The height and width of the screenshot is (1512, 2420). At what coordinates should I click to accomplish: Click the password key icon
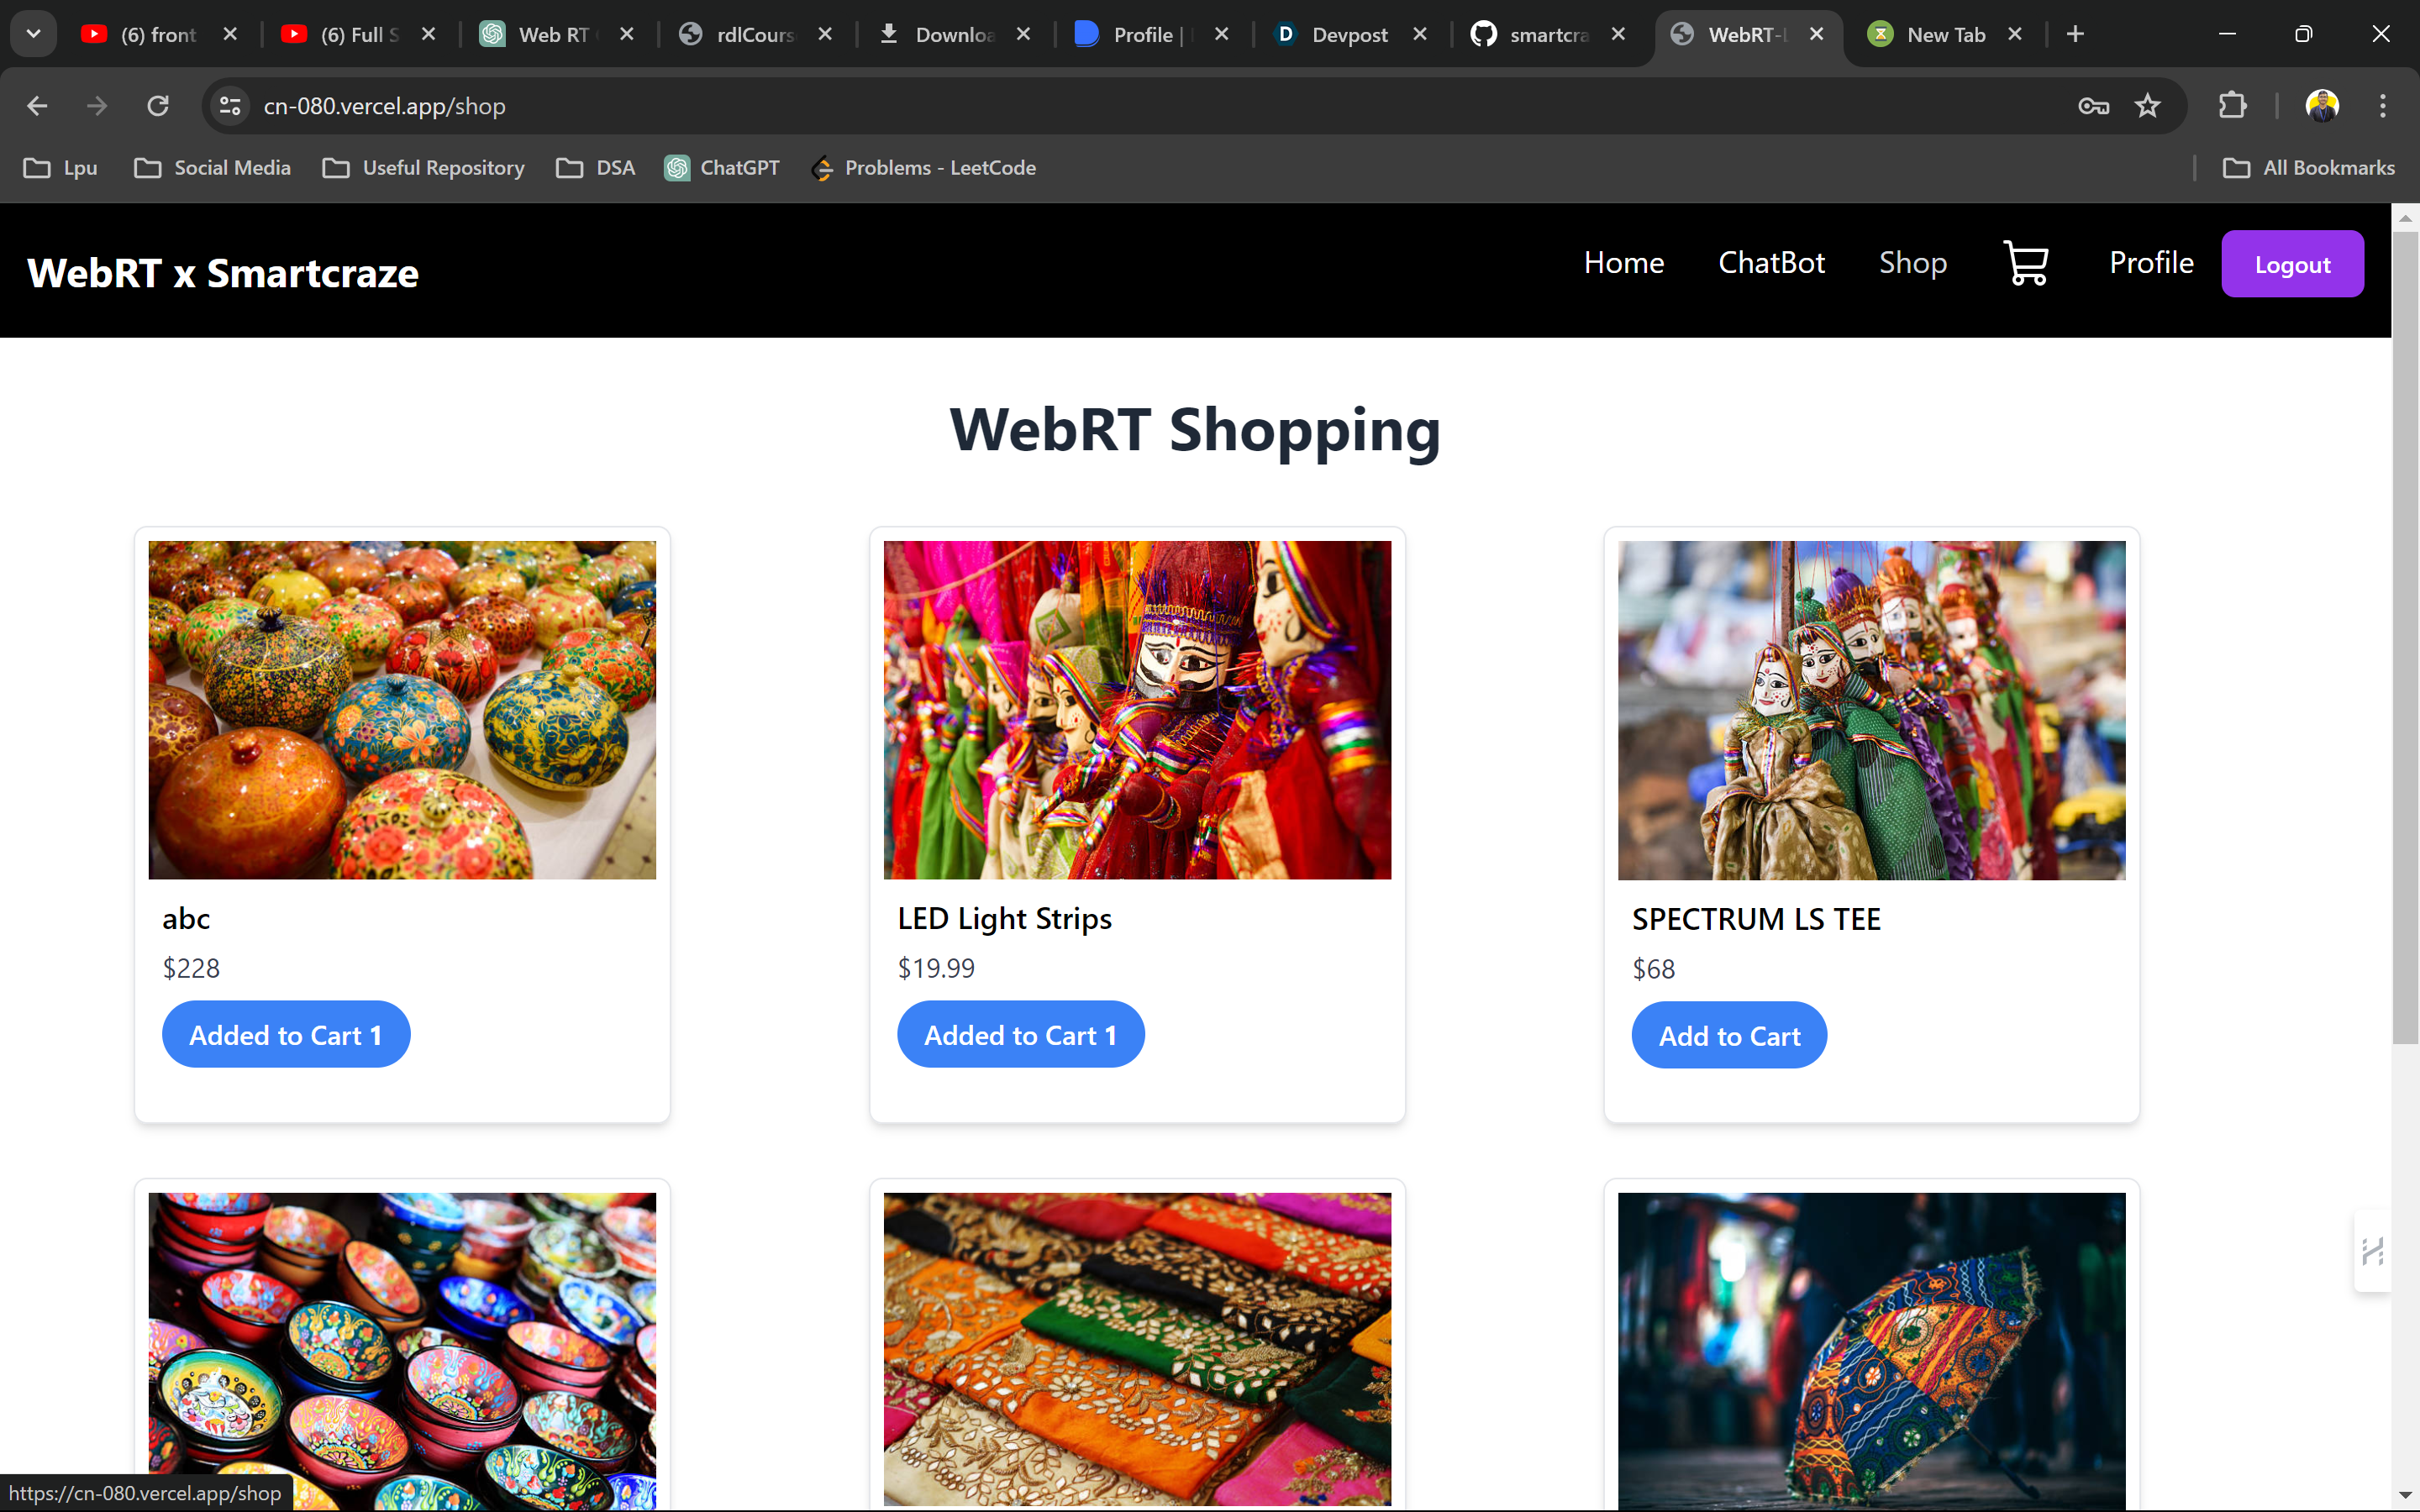coord(2093,106)
